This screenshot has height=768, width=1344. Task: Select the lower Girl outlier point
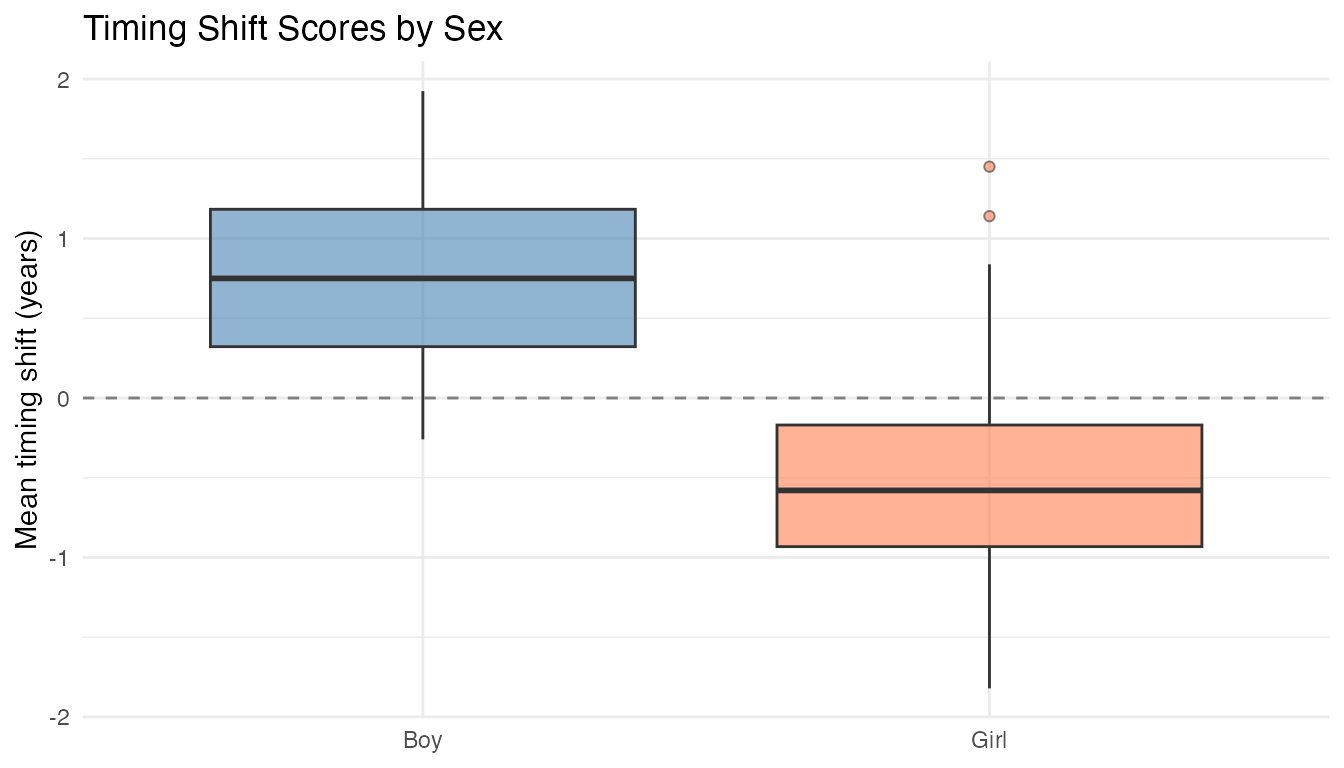(x=989, y=216)
